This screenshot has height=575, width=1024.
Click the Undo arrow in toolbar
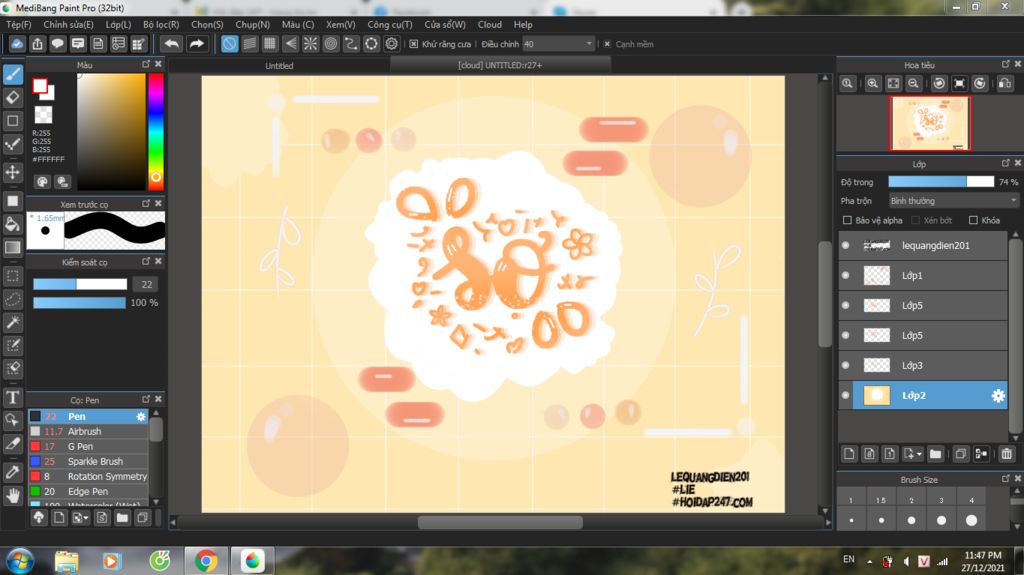coord(172,44)
